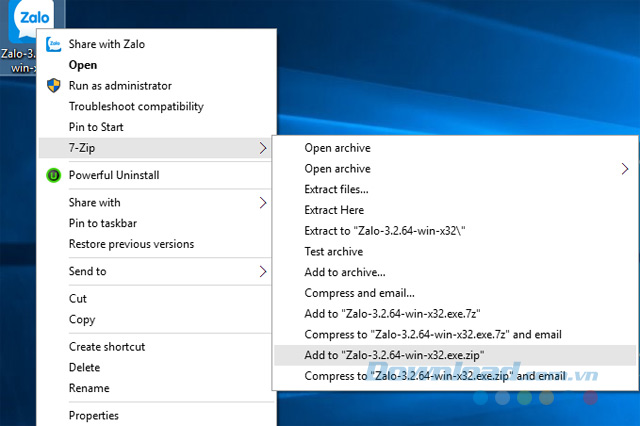Click the Run as administrator shield icon
640x426 pixels.
pos(54,86)
